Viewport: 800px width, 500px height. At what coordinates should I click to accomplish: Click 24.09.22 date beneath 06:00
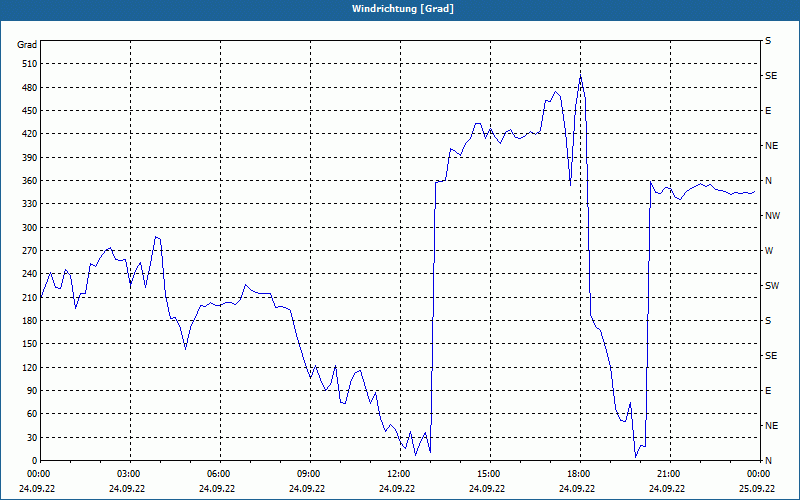[217, 489]
